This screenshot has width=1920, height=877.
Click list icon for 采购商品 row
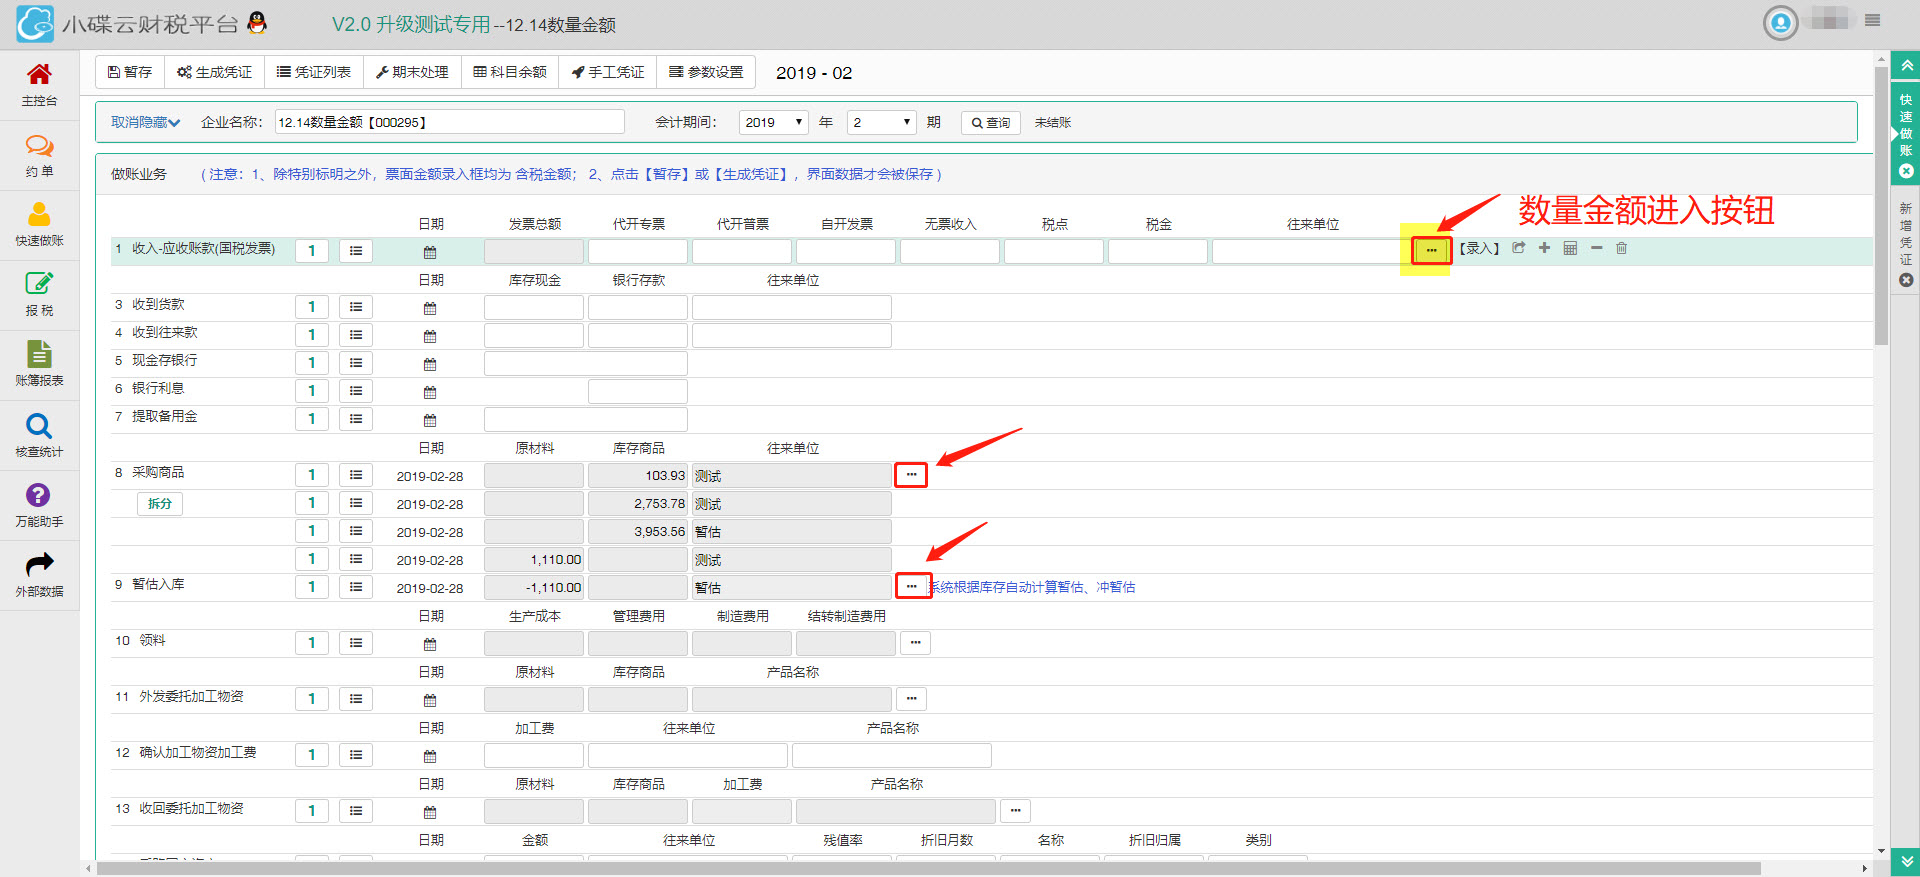point(356,475)
